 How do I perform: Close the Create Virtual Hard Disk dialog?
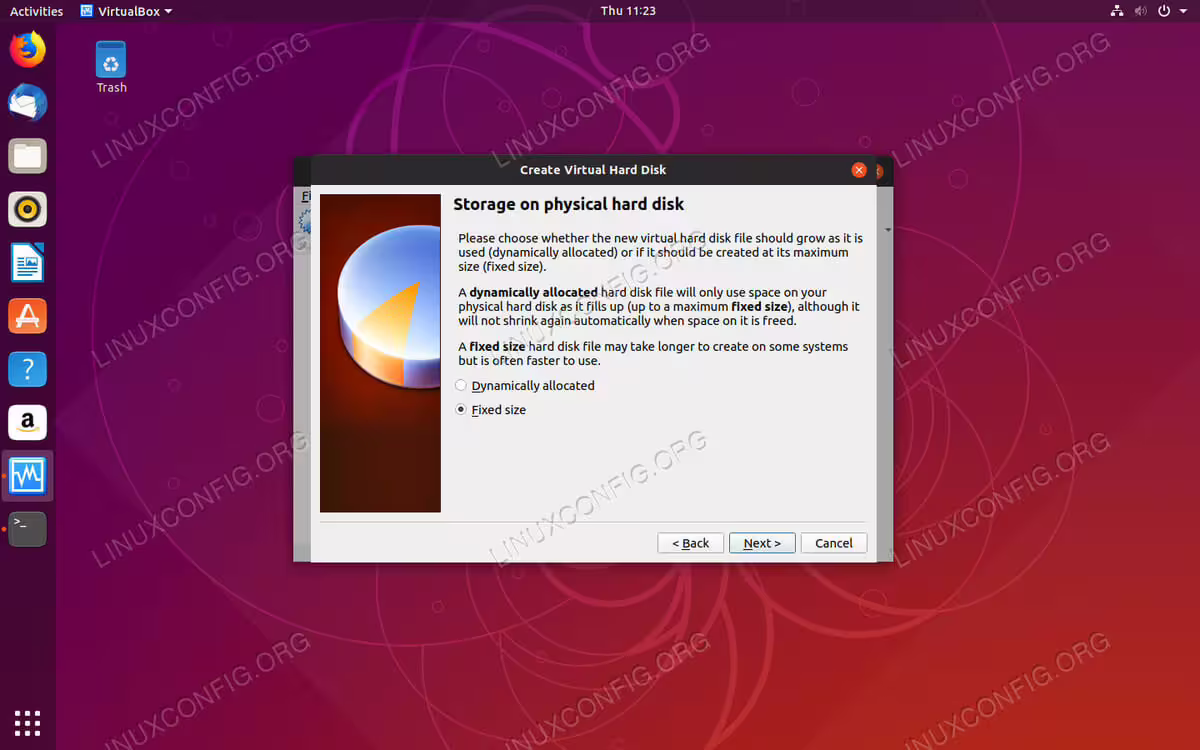click(859, 170)
